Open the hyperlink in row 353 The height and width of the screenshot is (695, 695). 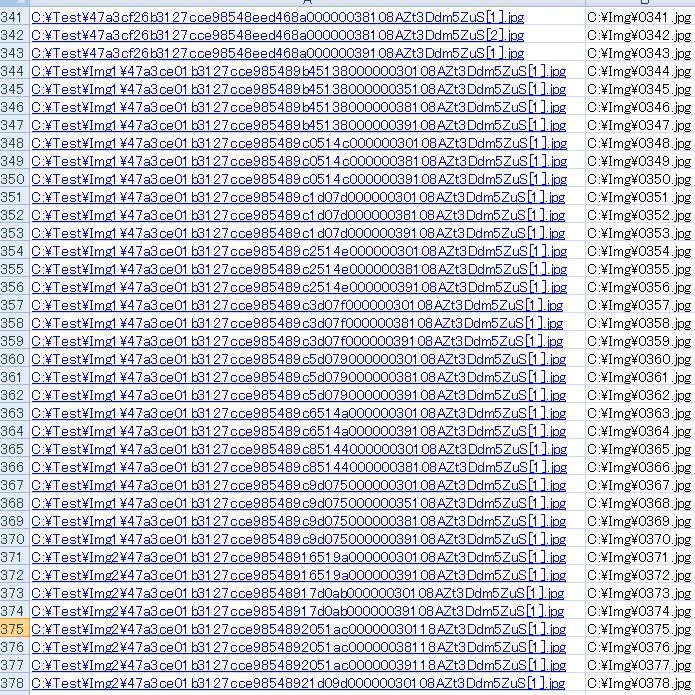tap(298, 233)
